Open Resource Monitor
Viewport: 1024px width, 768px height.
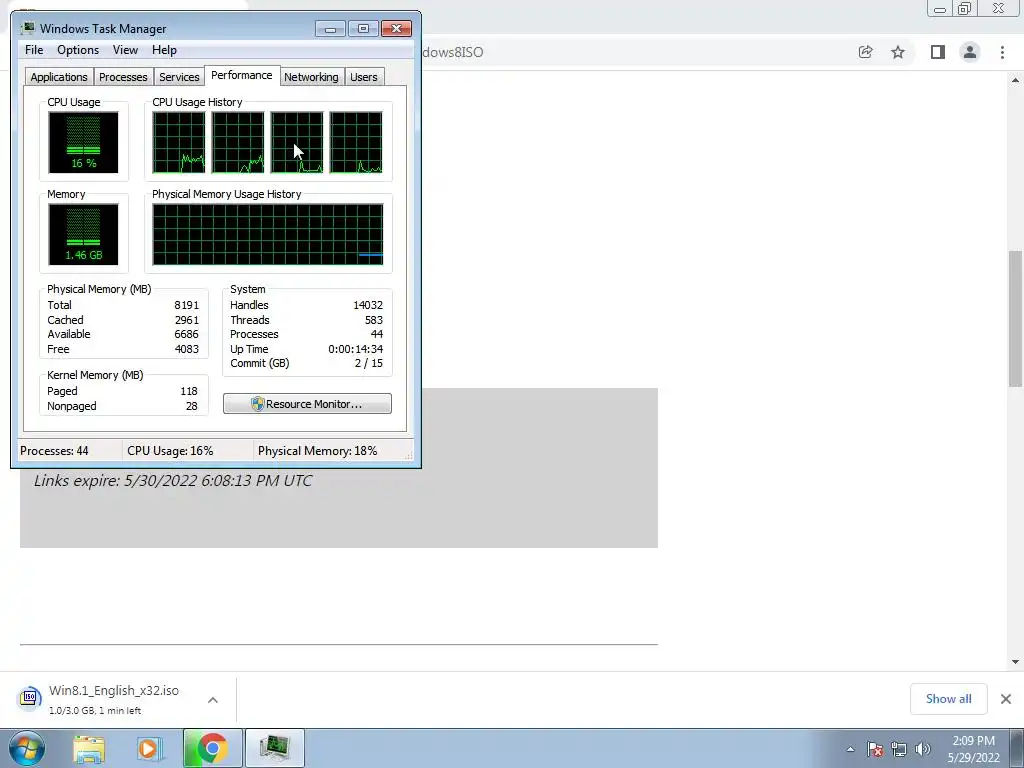tap(307, 404)
